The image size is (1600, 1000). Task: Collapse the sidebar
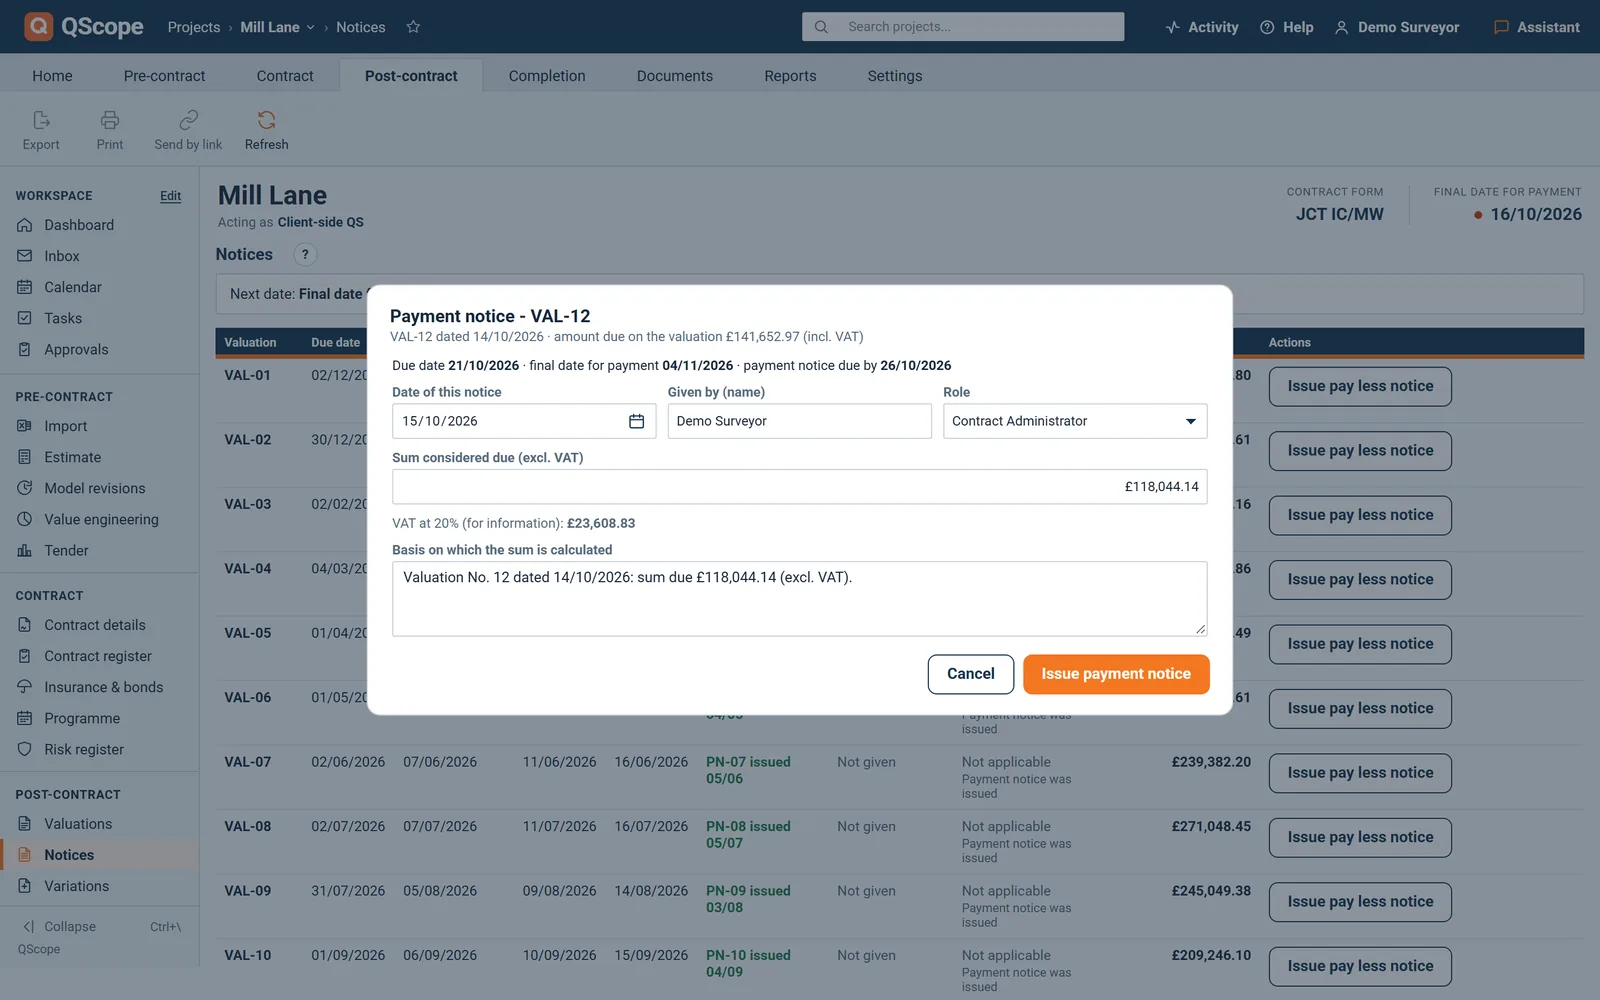tap(60, 927)
